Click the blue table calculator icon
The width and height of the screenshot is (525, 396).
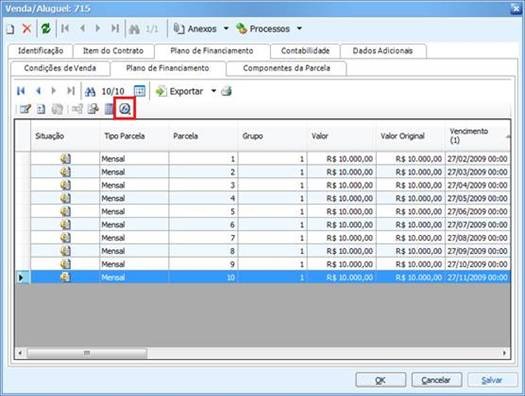109,109
